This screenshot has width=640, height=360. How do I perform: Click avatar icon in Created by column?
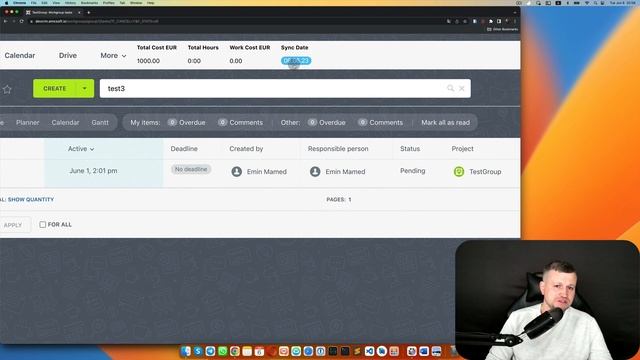pyautogui.click(x=236, y=171)
